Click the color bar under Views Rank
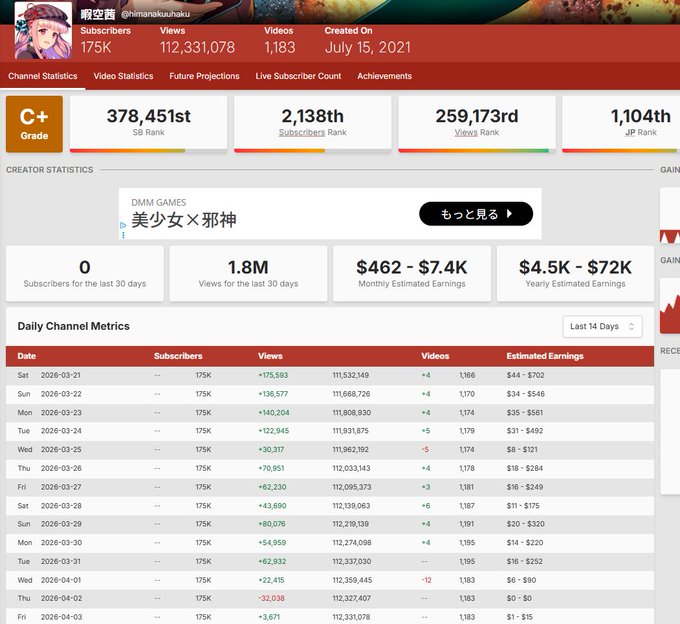Image resolution: width=680 pixels, height=624 pixels. 475,151
